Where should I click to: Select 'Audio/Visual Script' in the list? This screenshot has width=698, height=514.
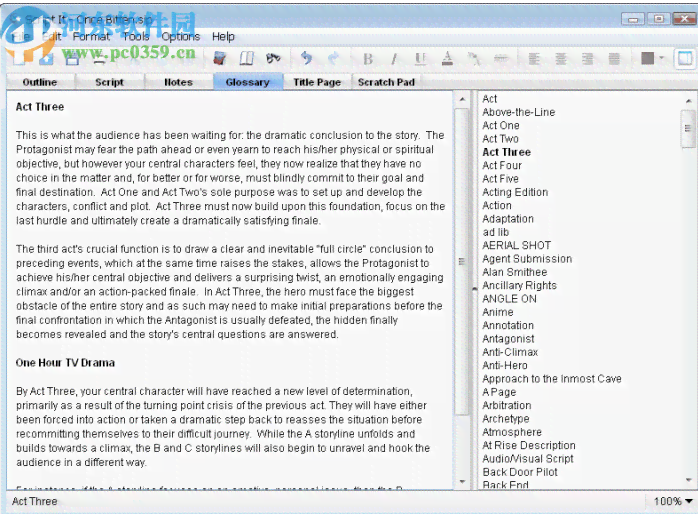click(528, 459)
